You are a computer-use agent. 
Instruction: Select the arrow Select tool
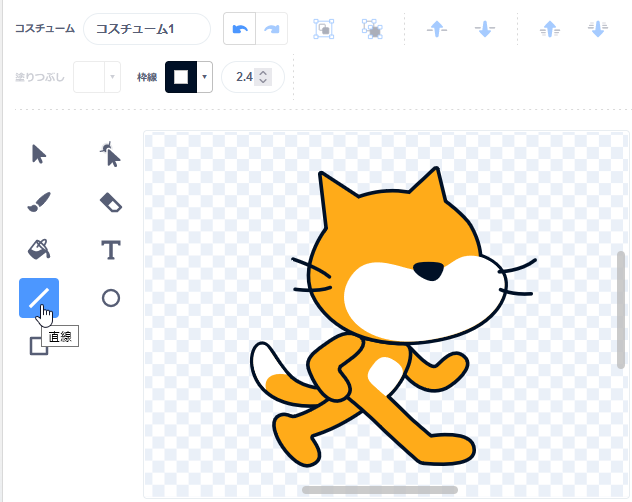click(39, 154)
